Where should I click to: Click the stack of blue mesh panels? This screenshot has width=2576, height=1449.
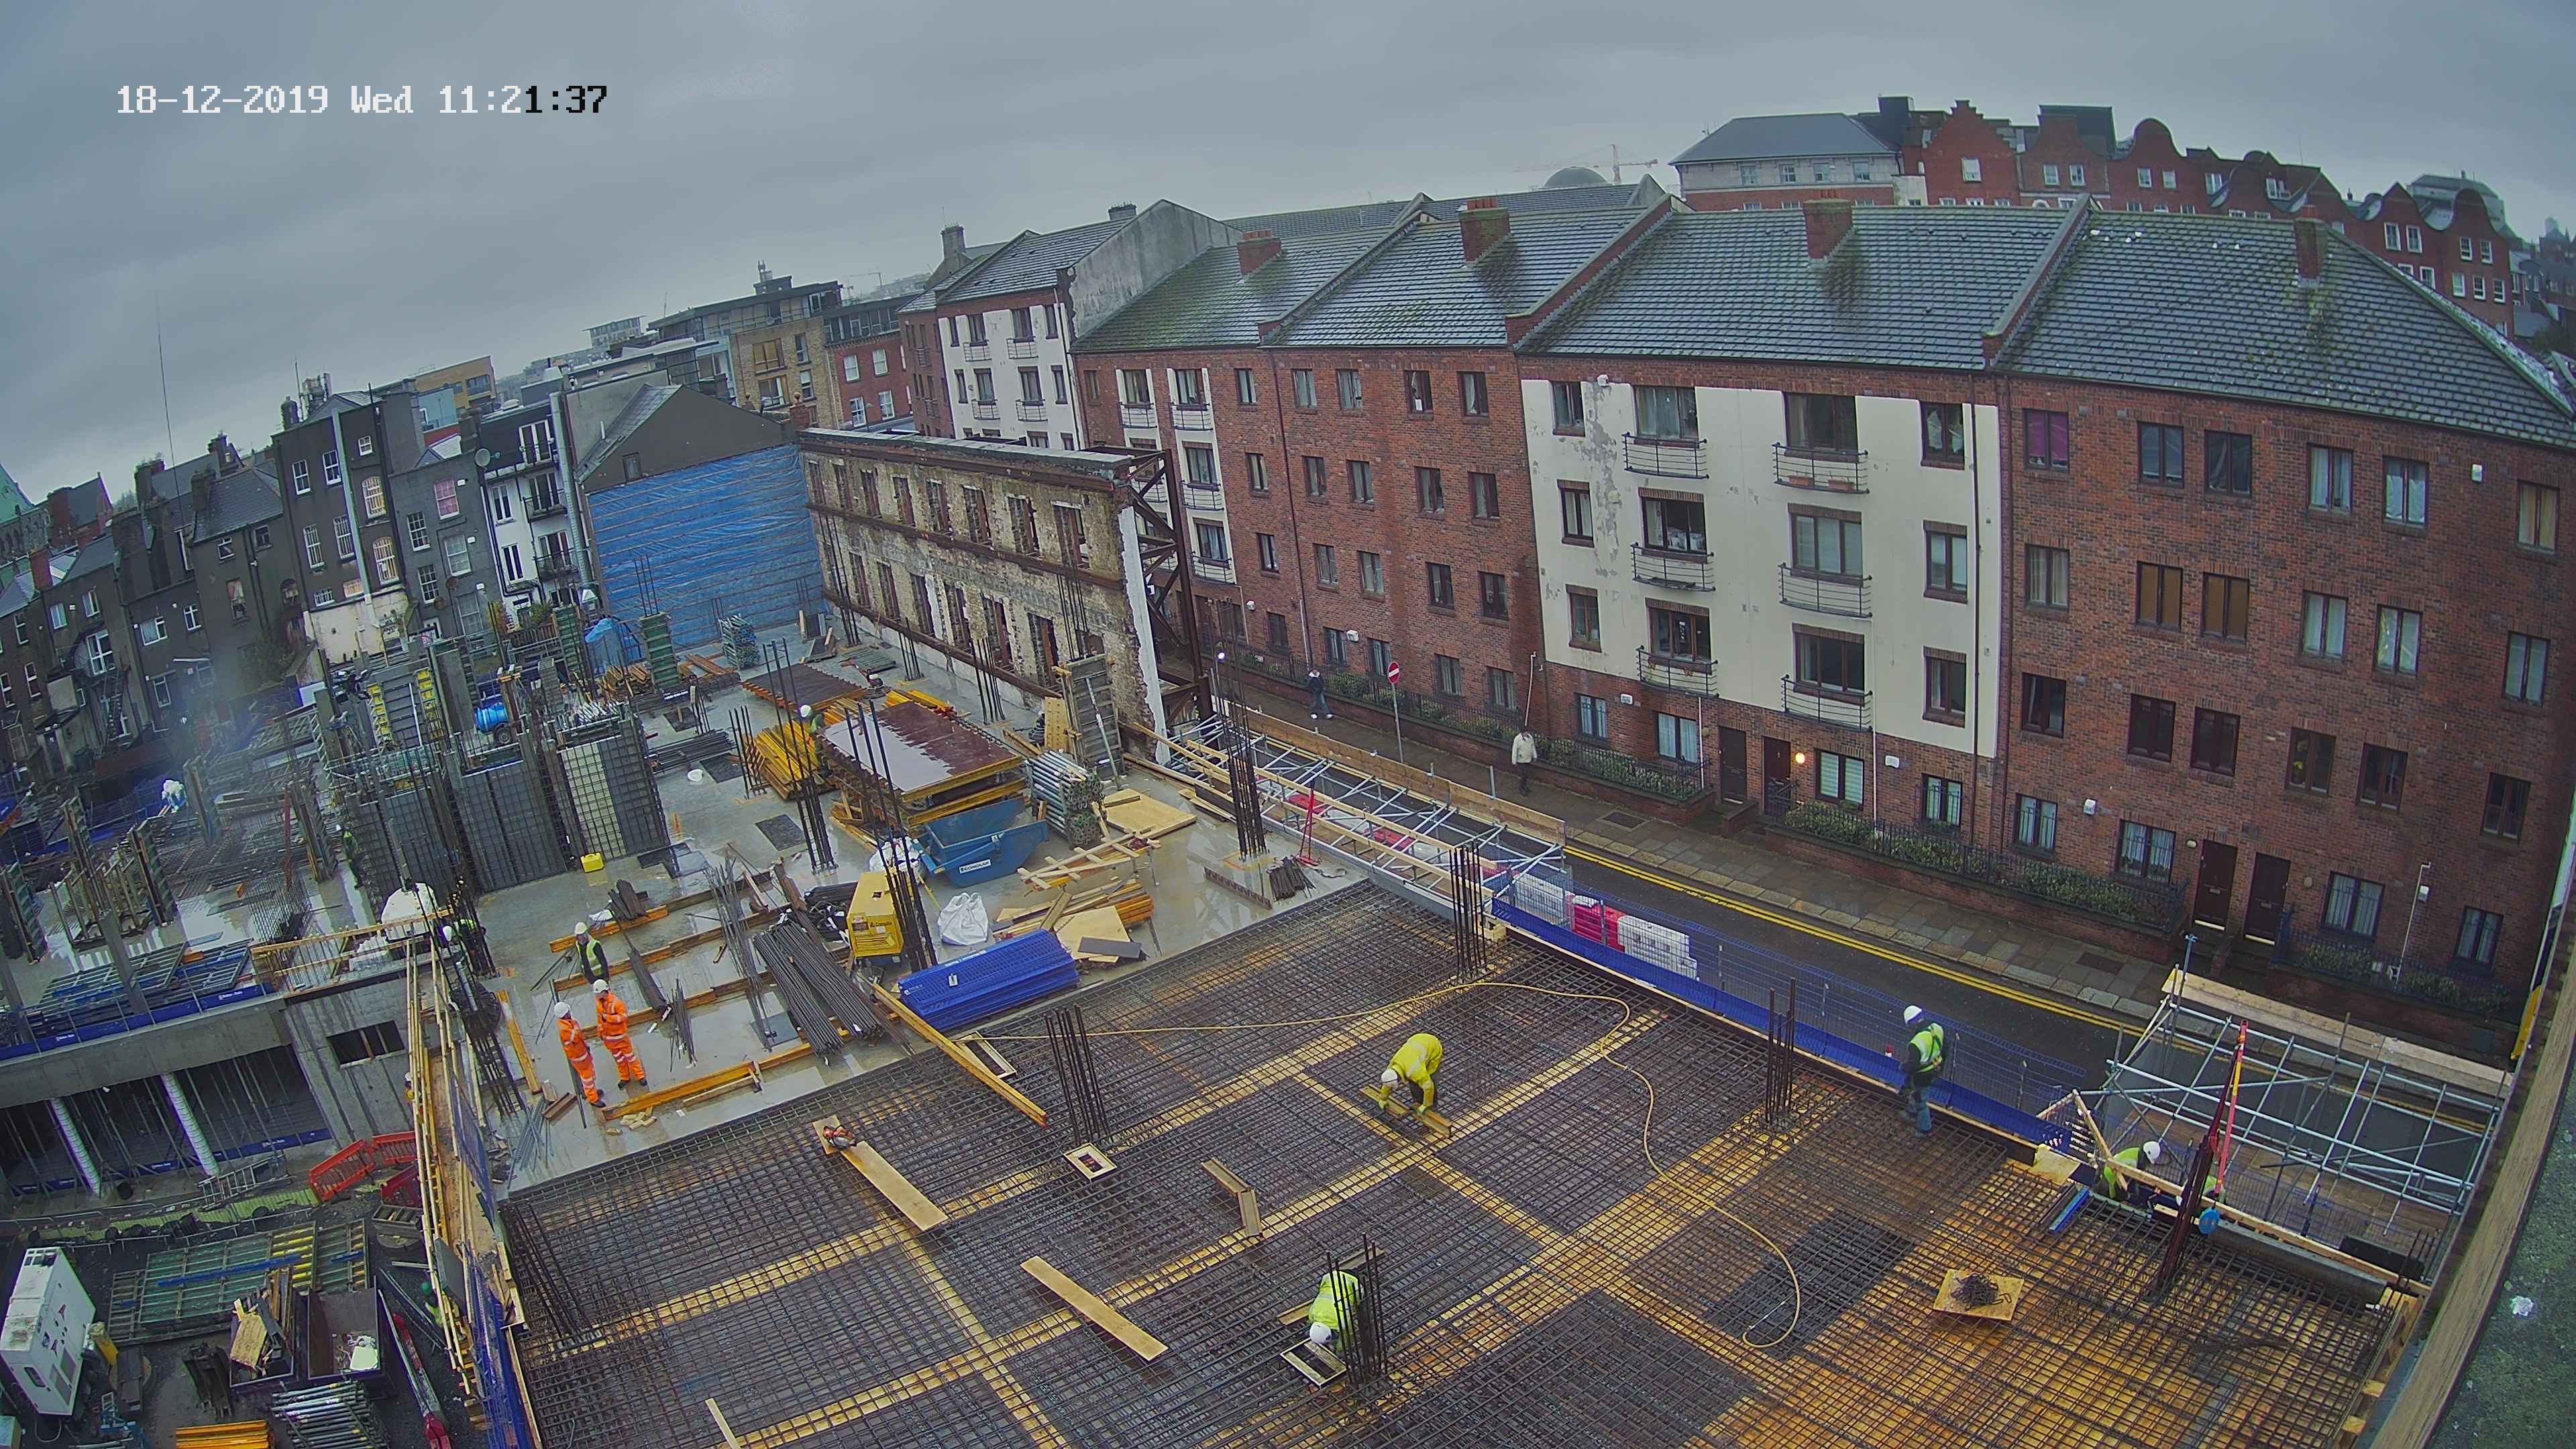point(988,983)
